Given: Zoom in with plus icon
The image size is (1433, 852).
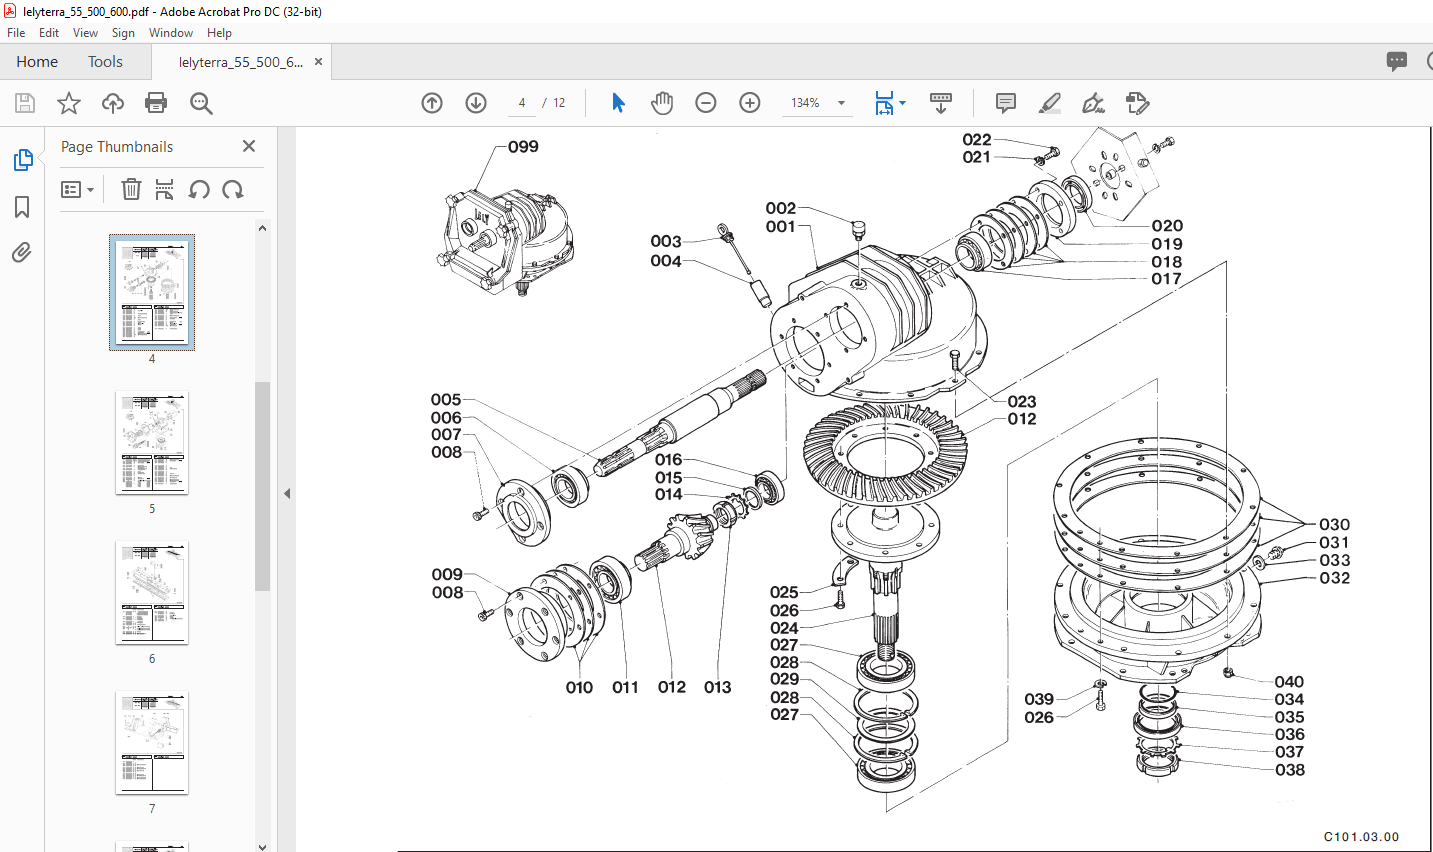Looking at the screenshot, I should 750,103.
